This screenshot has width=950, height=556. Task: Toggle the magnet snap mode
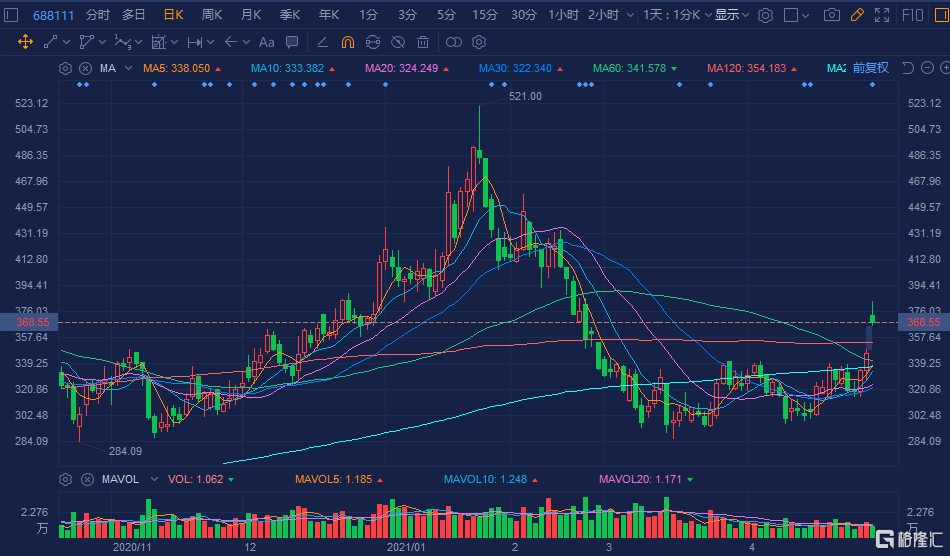[348, 42]
